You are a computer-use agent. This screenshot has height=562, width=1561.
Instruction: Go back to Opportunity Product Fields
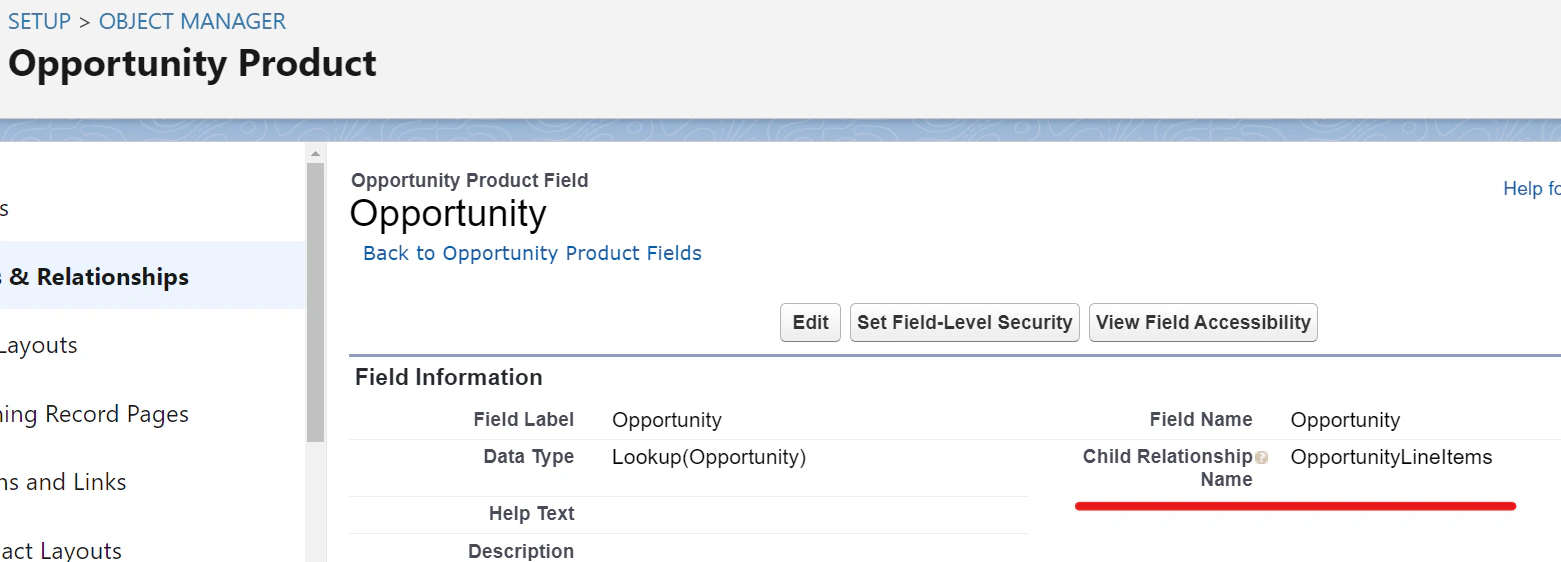pos(532,253)
